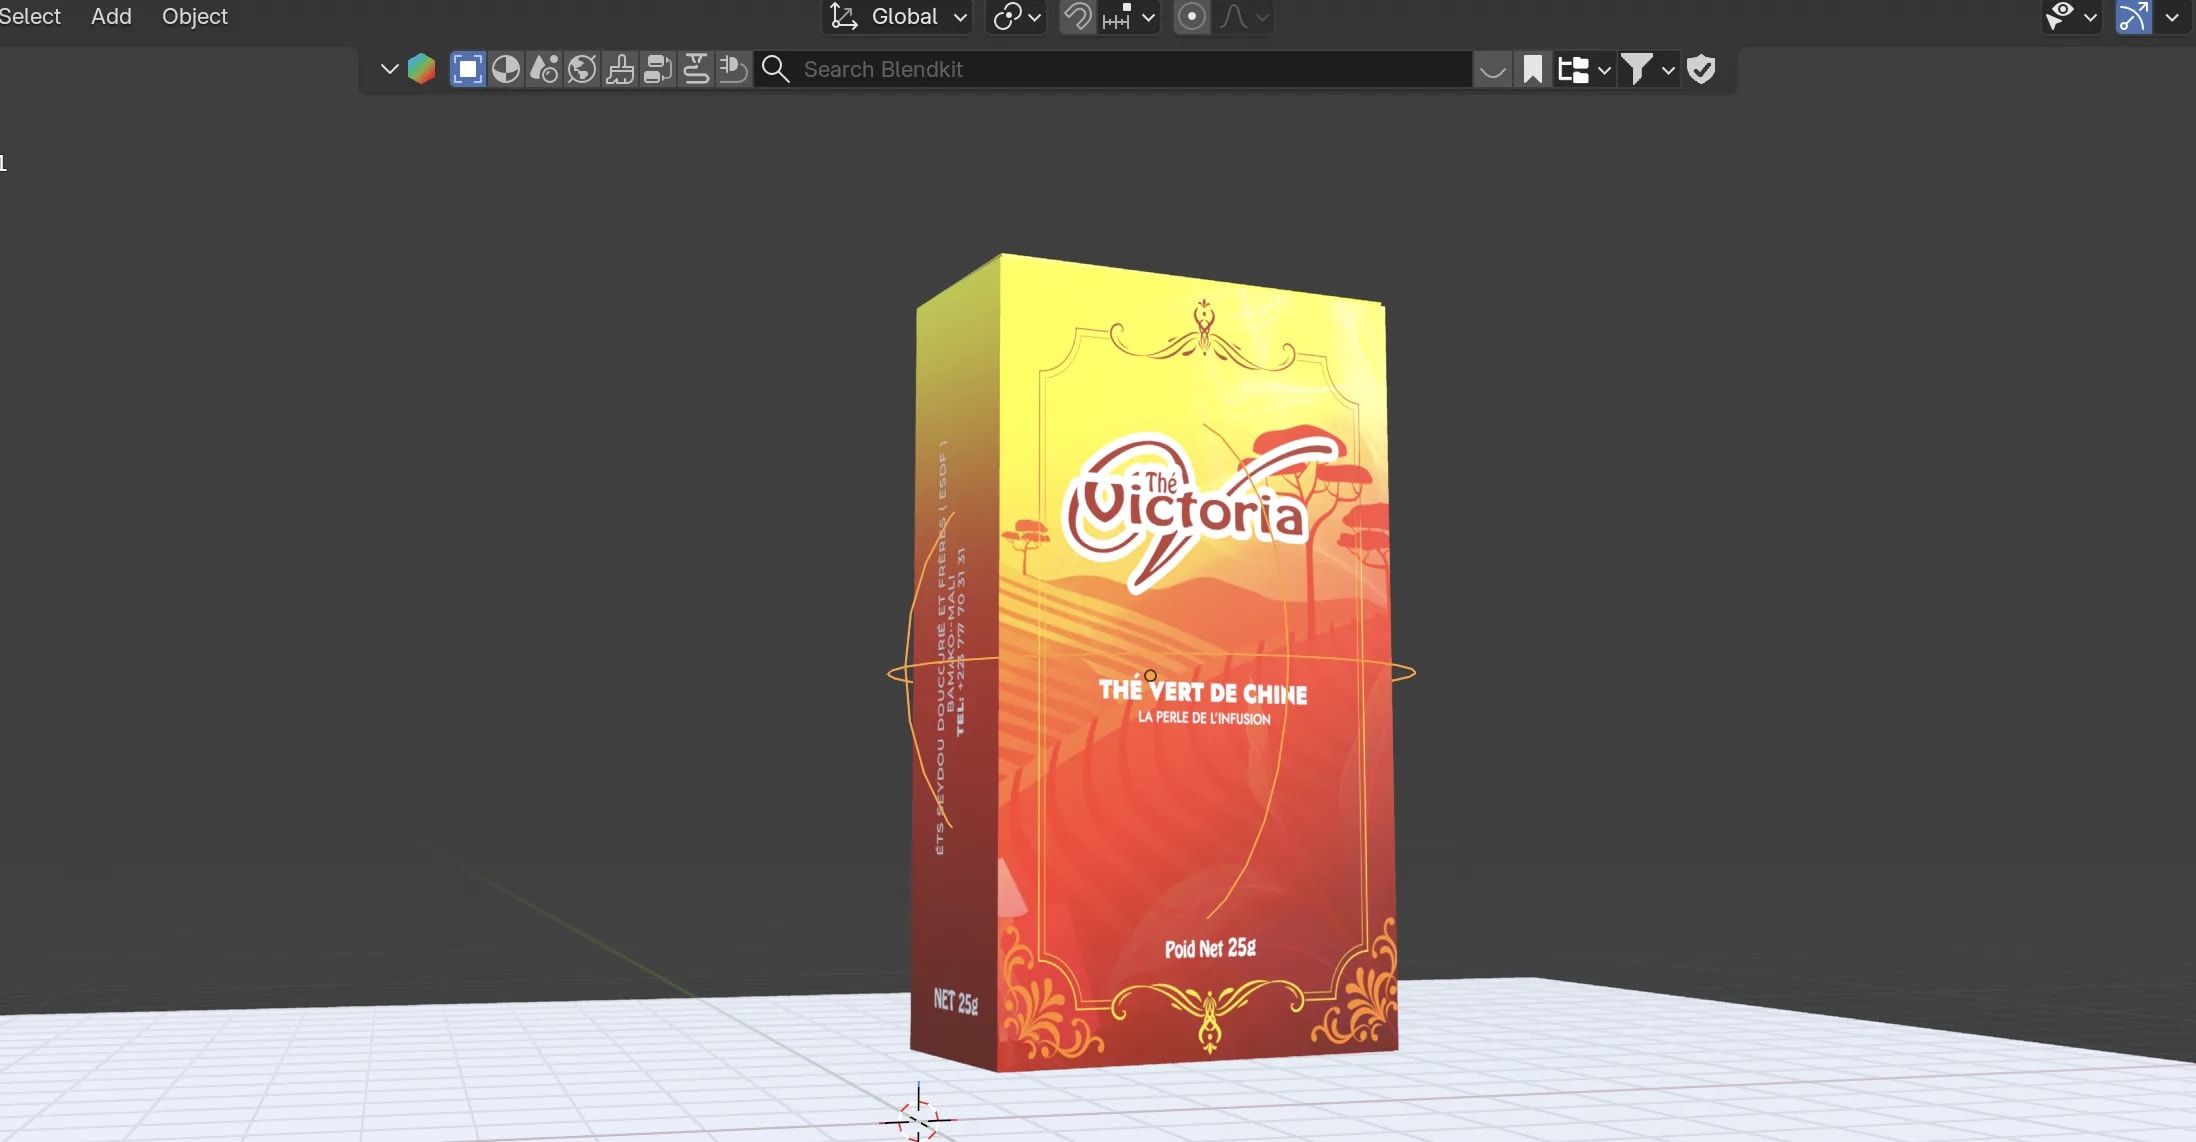The image size is (2196, 1142).
Task: Select the BlendKit printables asset type
Action: tap(696, 69)
